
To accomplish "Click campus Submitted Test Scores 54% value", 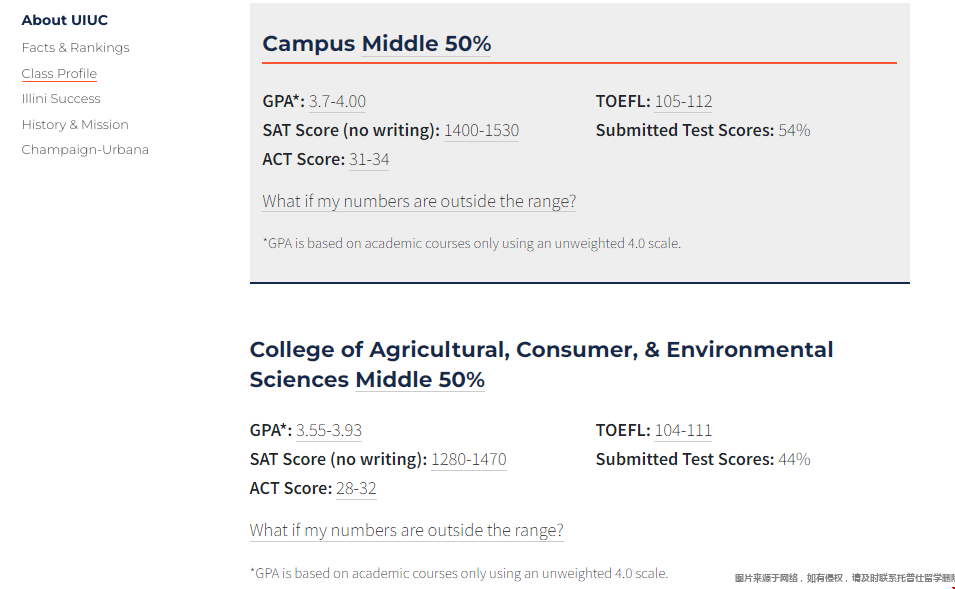I will coord(794,130).
